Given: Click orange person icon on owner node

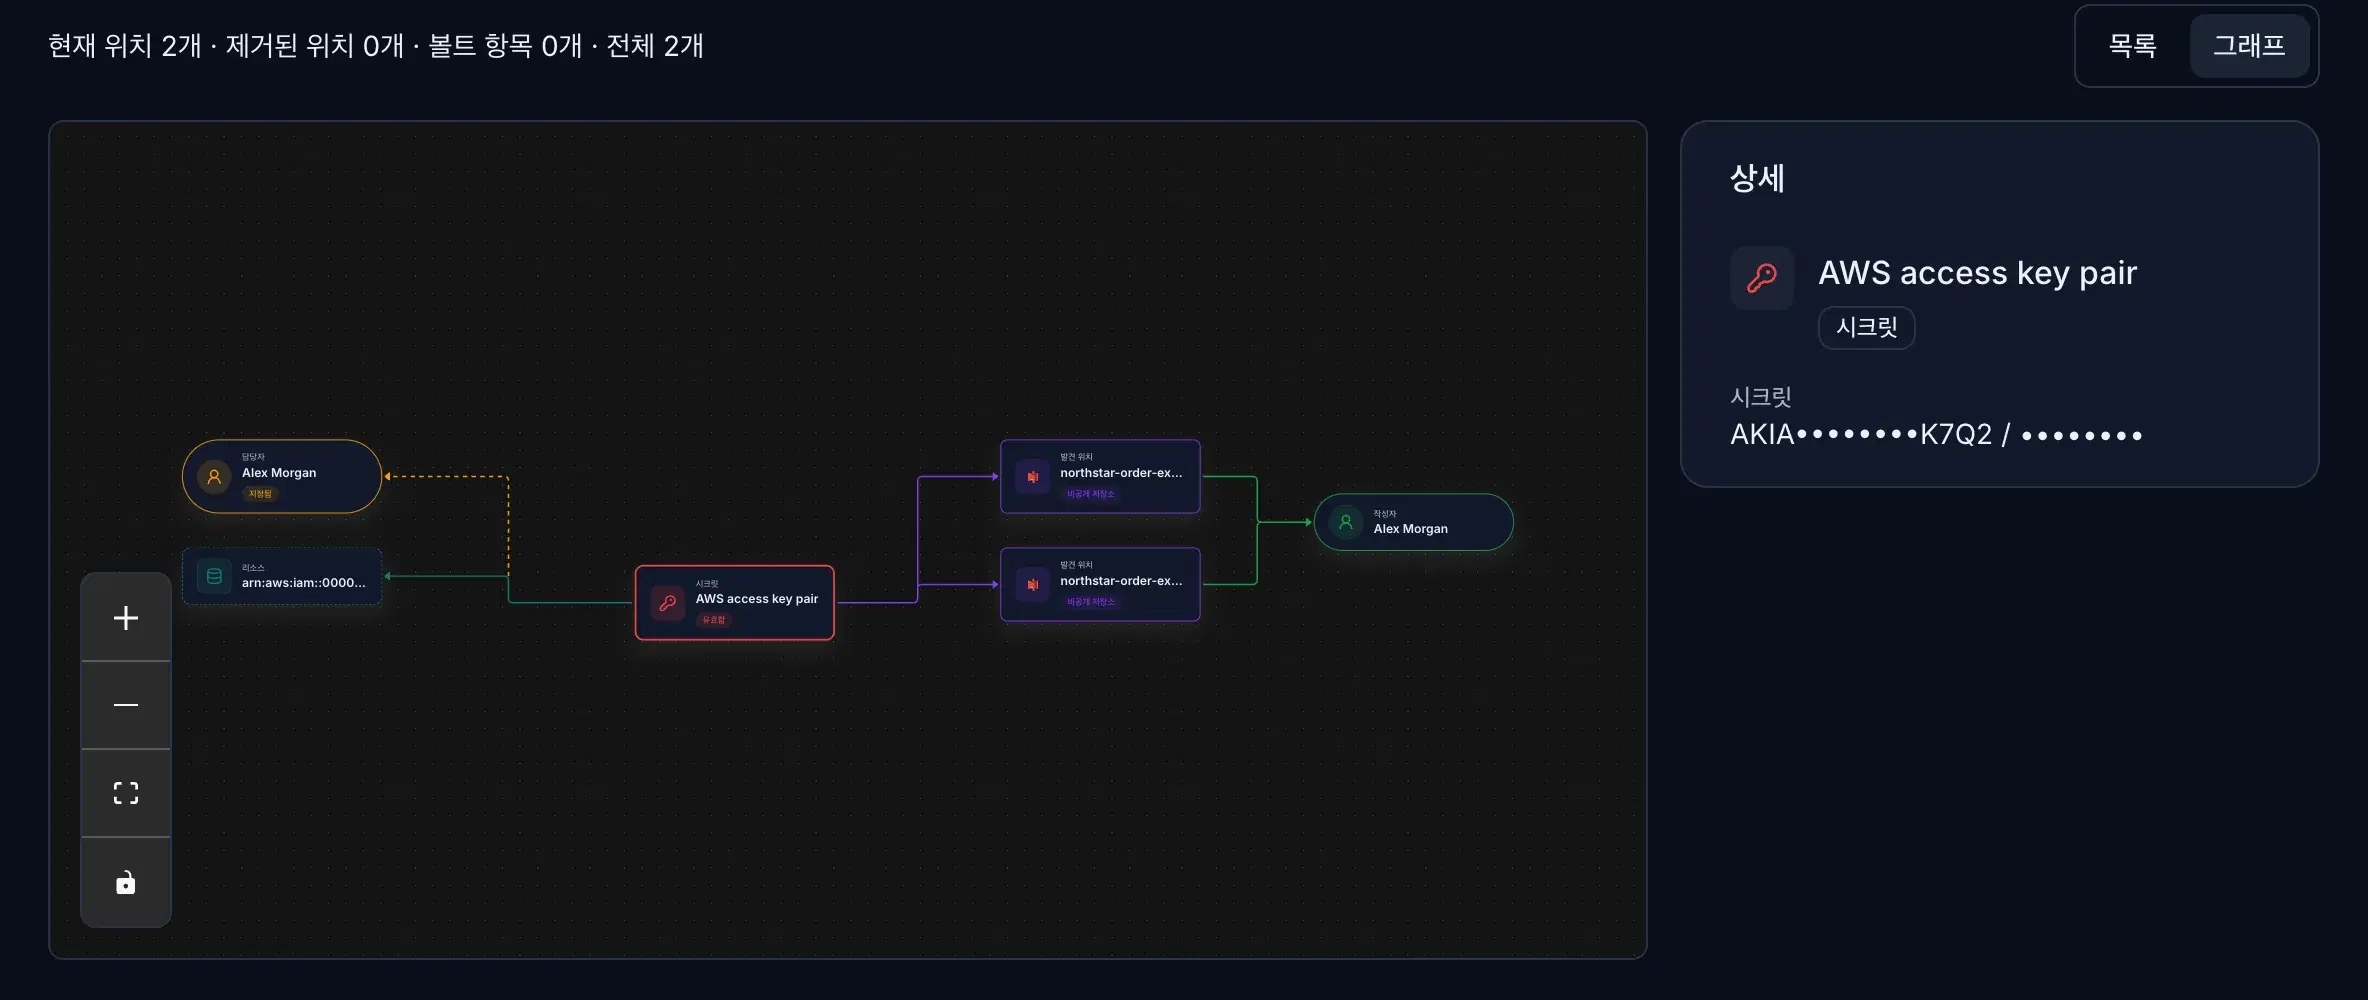Looking at the screenshot, I should (214, 477).
